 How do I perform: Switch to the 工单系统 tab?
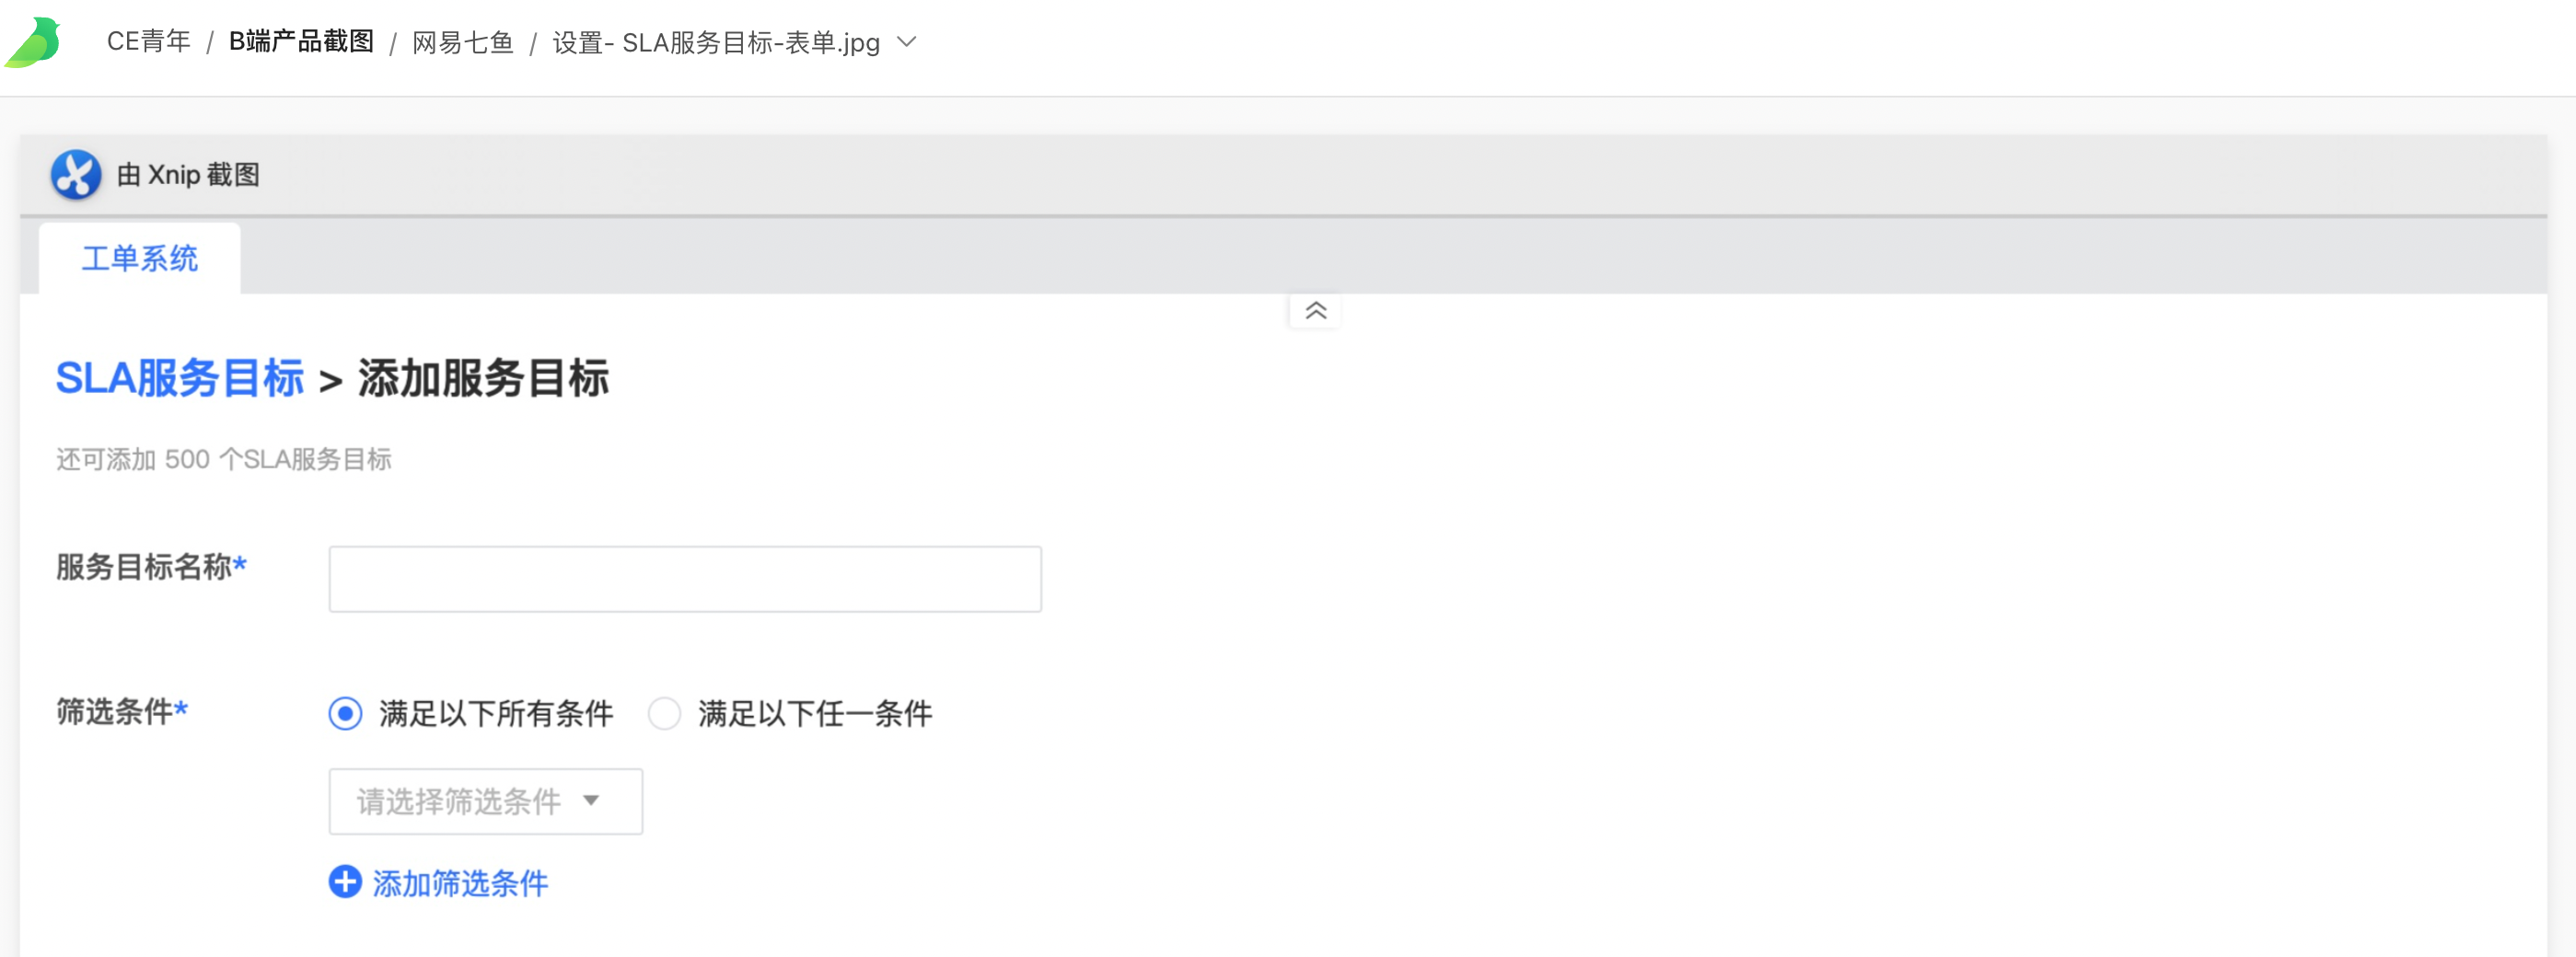click(x=140, y=259)
